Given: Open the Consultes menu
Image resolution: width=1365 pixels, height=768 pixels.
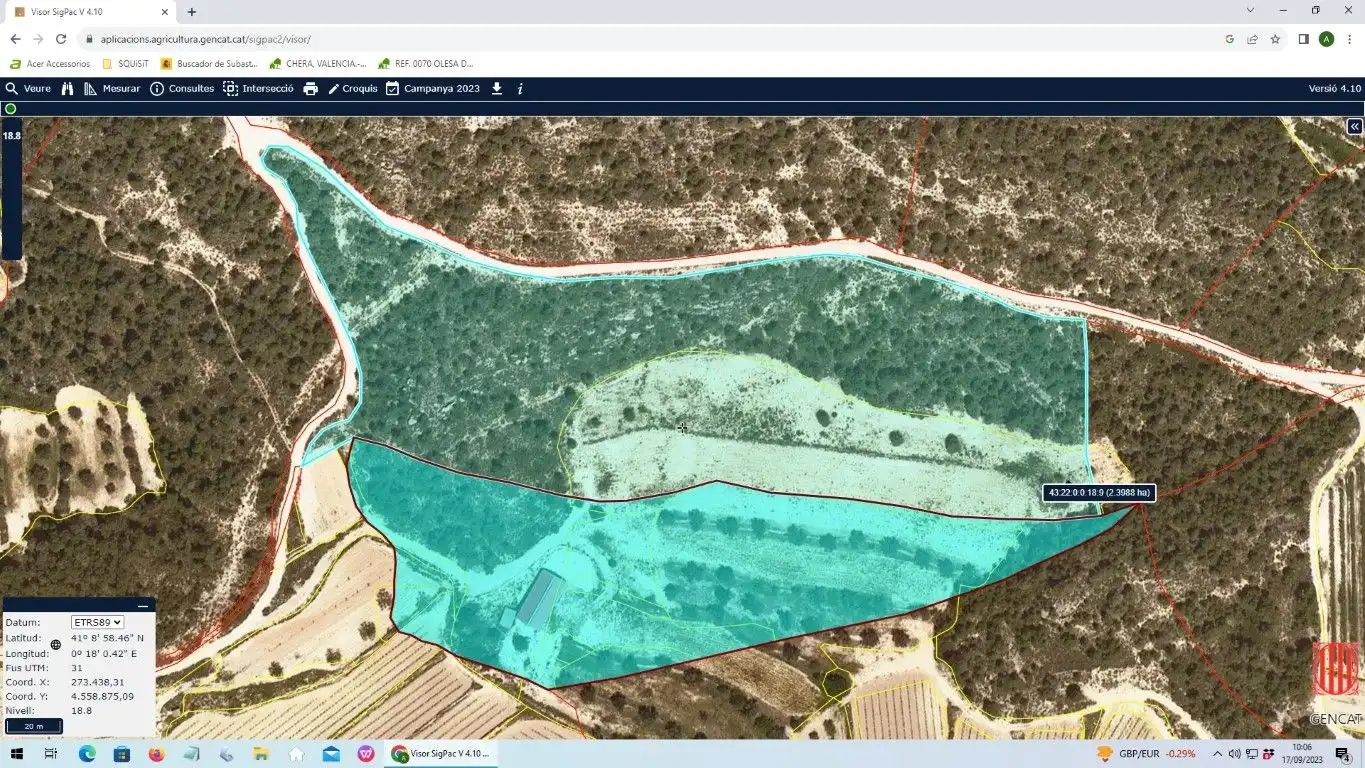Looking at the screenshot, I should coord(182,89).
